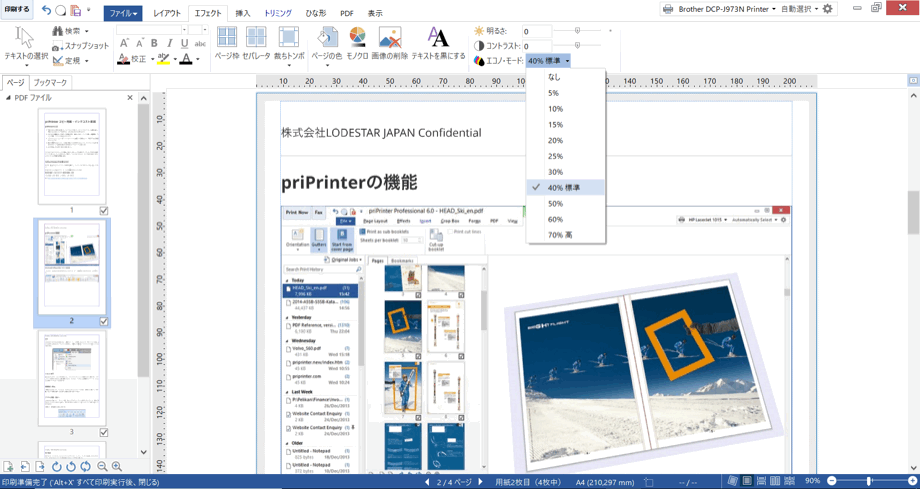Viewport: 920px width, 489px height.
Task: Click the save pages icon in quick access
Action: click(x=75, y=11)
